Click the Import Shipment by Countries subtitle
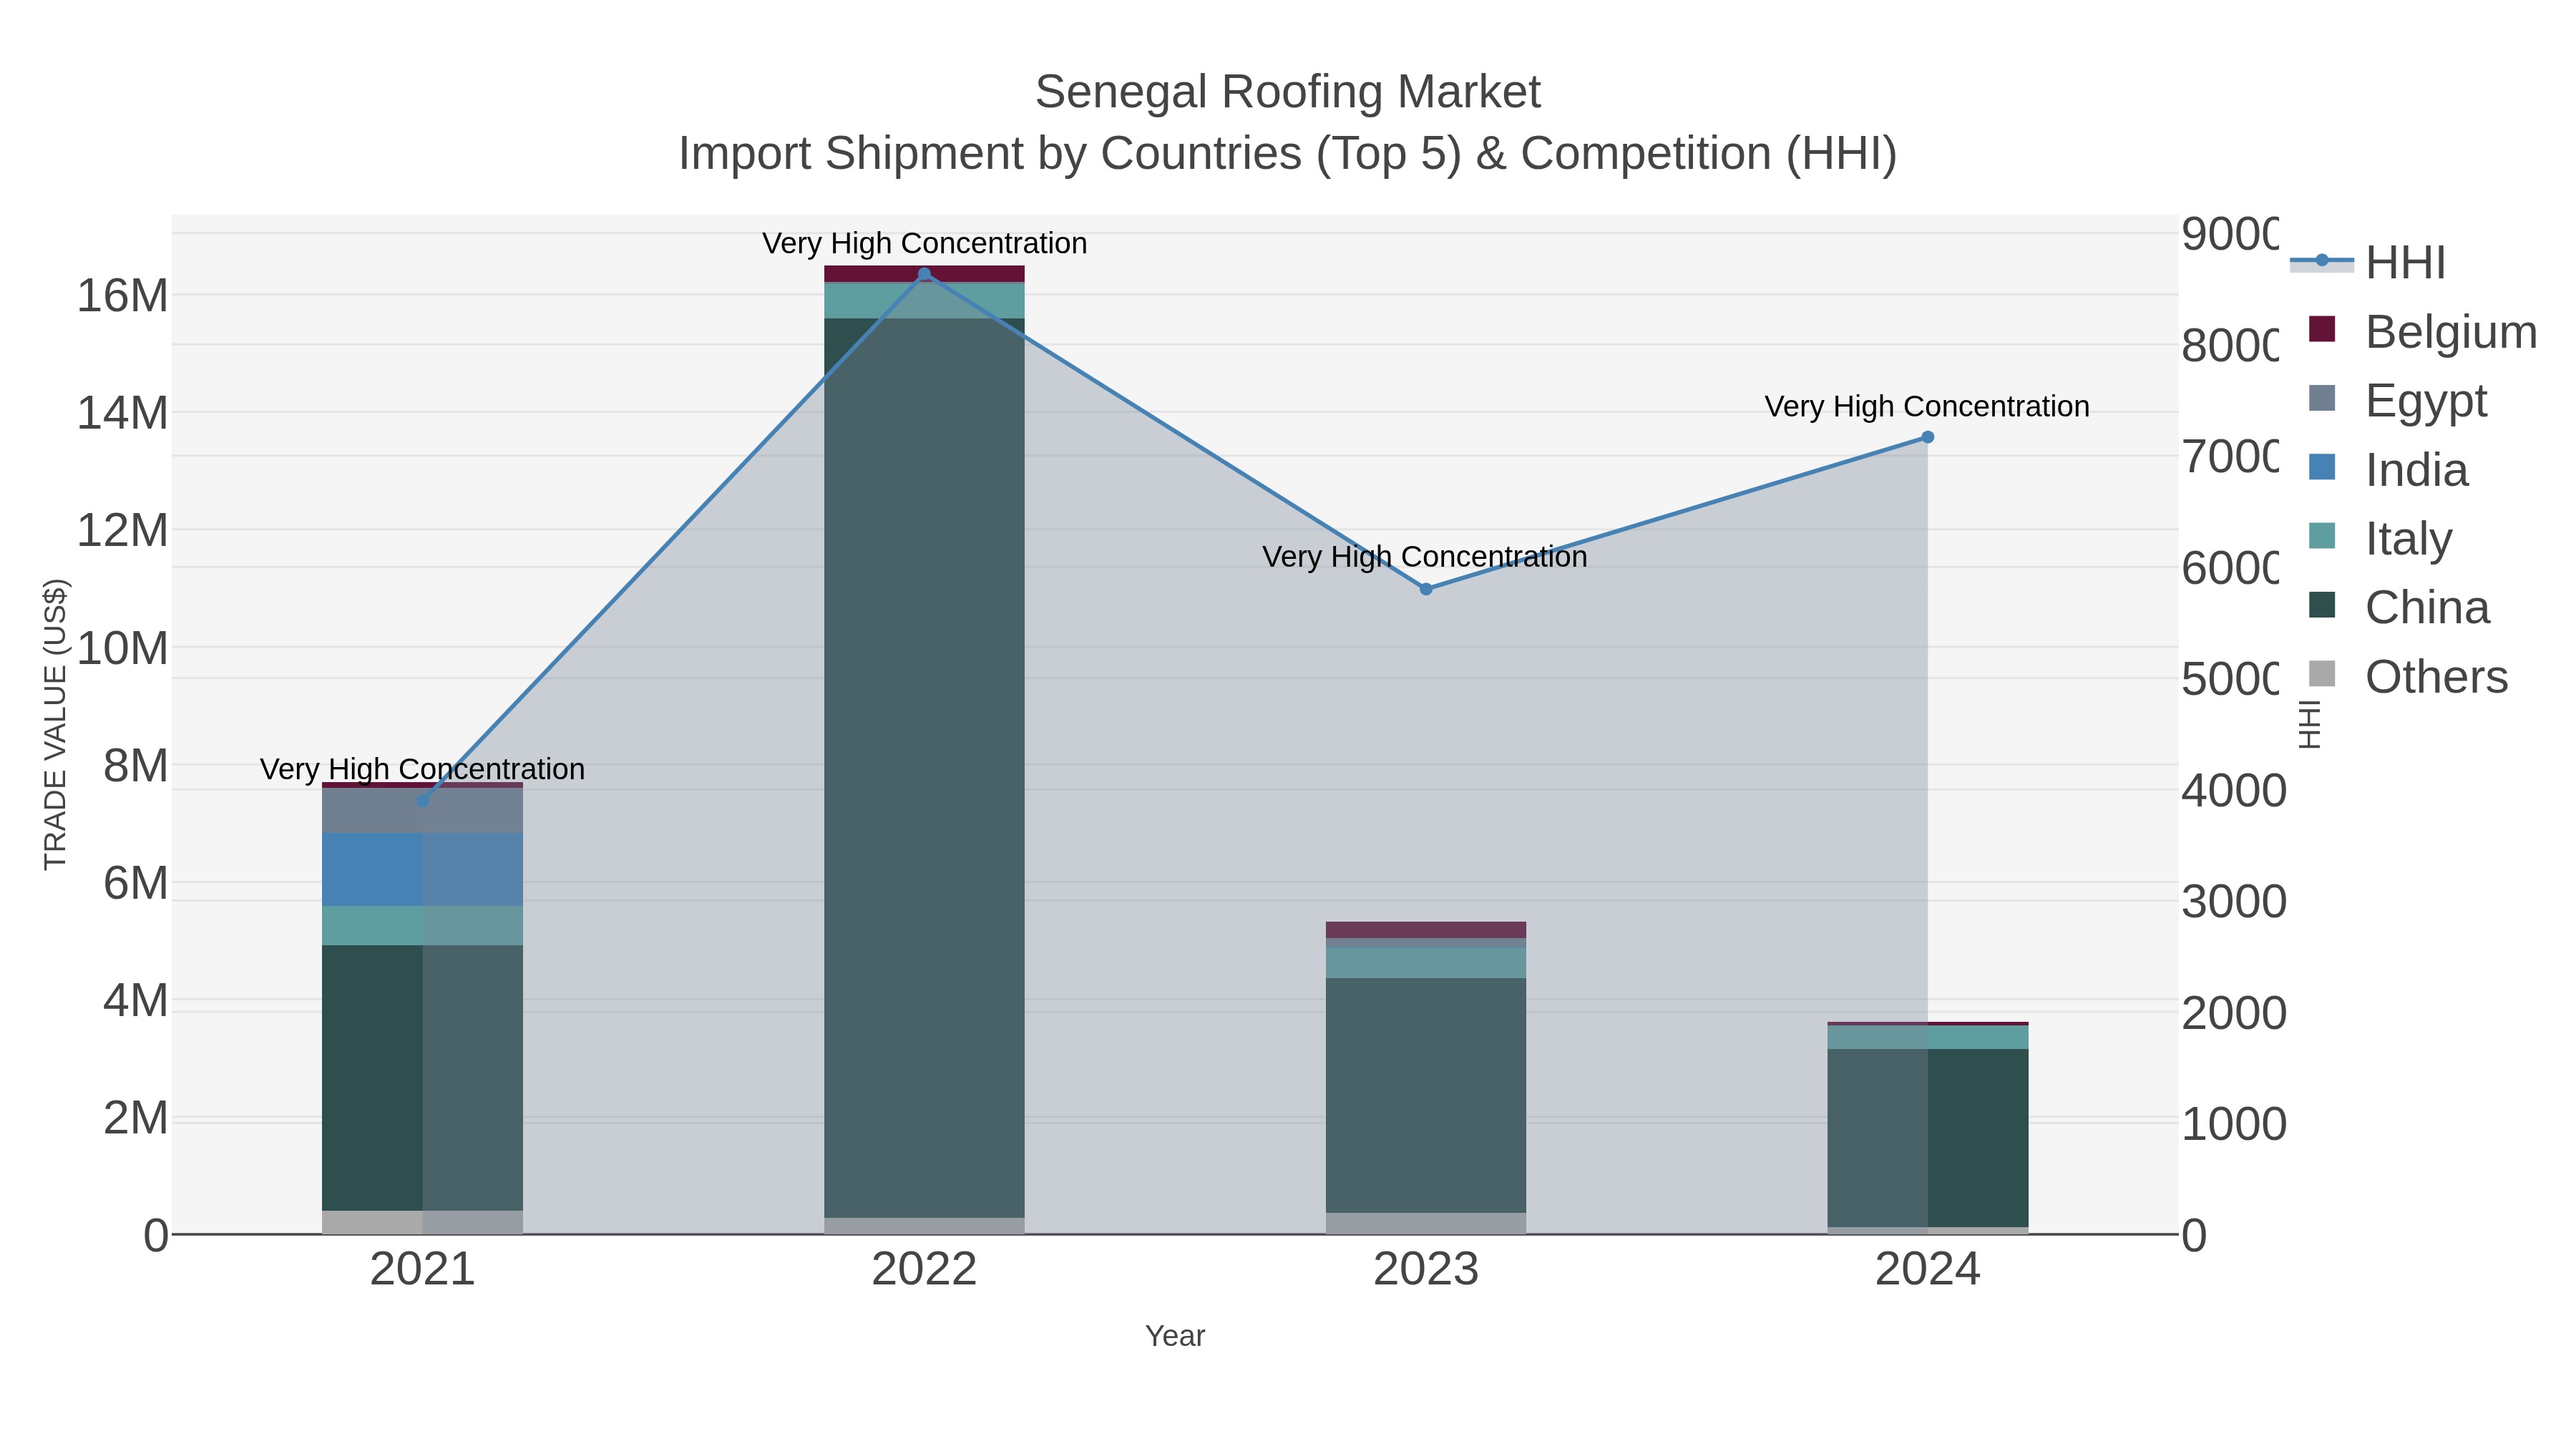Screen dimensions: 2576x1449 [1288, 154]
